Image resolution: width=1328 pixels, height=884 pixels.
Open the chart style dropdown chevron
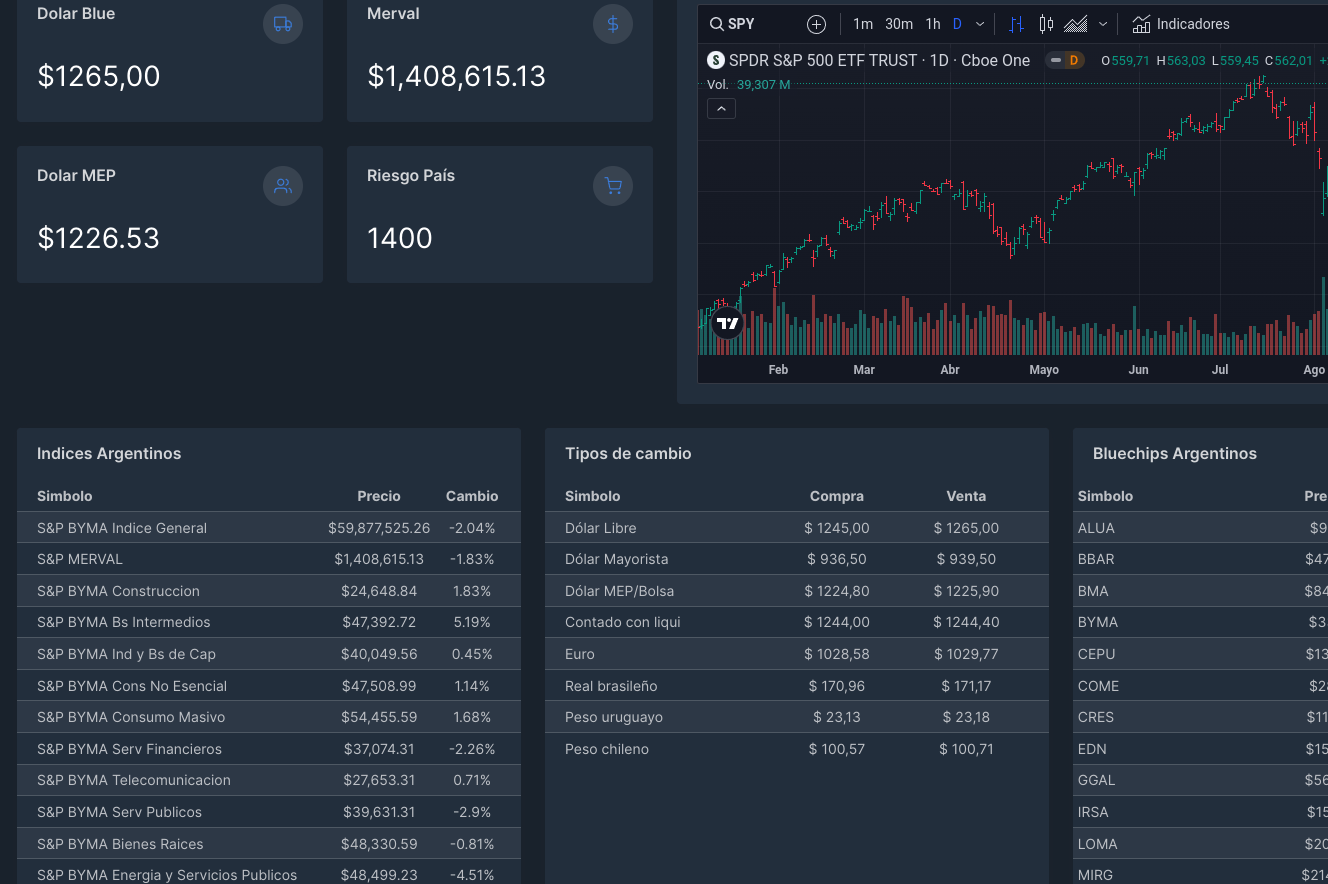(x=1103, y=24)
